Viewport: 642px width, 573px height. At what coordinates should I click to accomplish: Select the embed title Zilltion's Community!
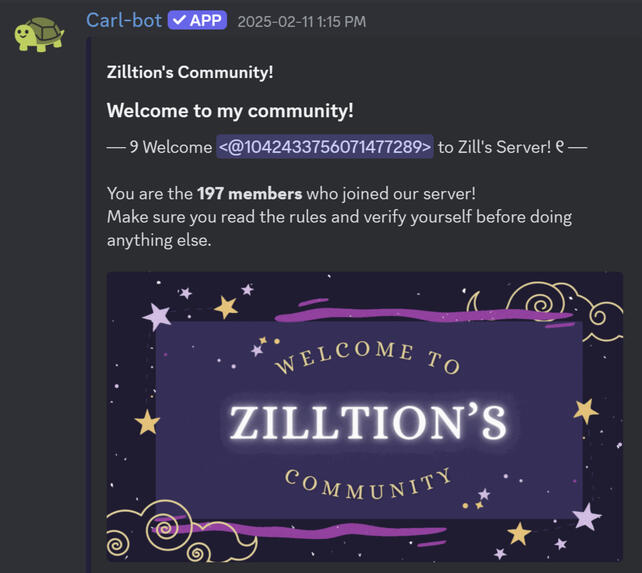[x=190, y=72]
